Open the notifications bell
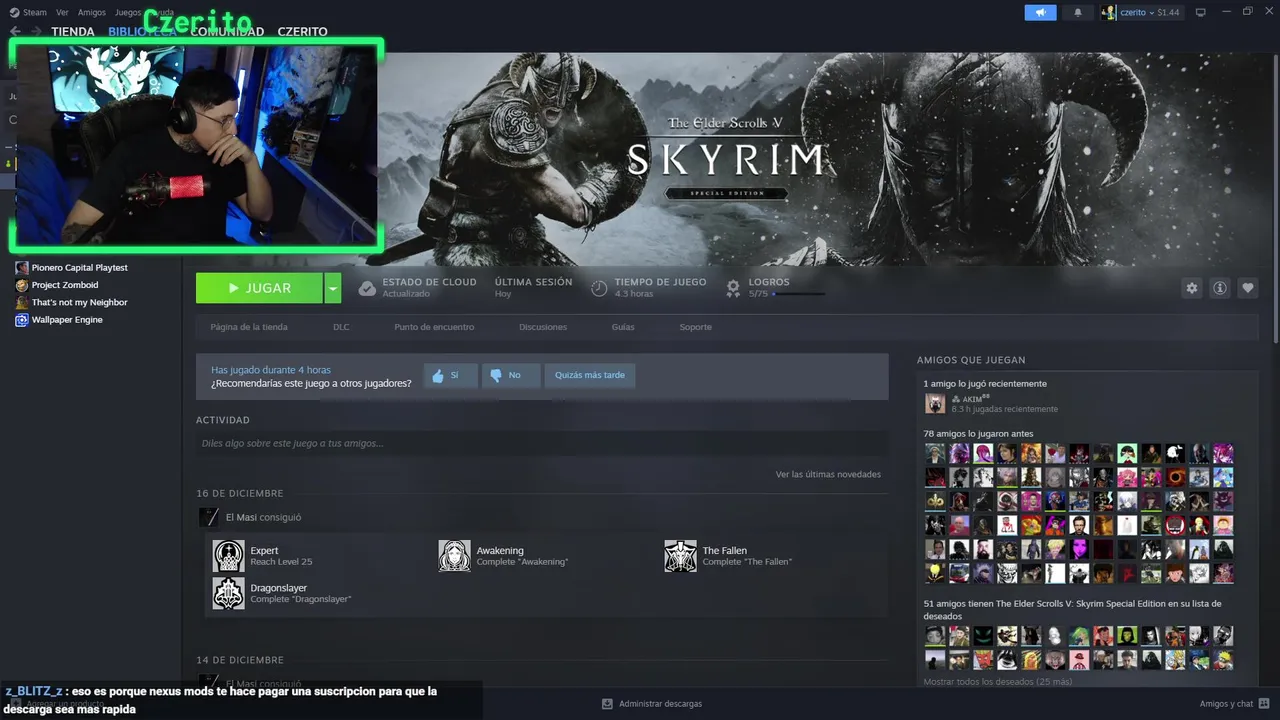 (x=1078, y=12)
